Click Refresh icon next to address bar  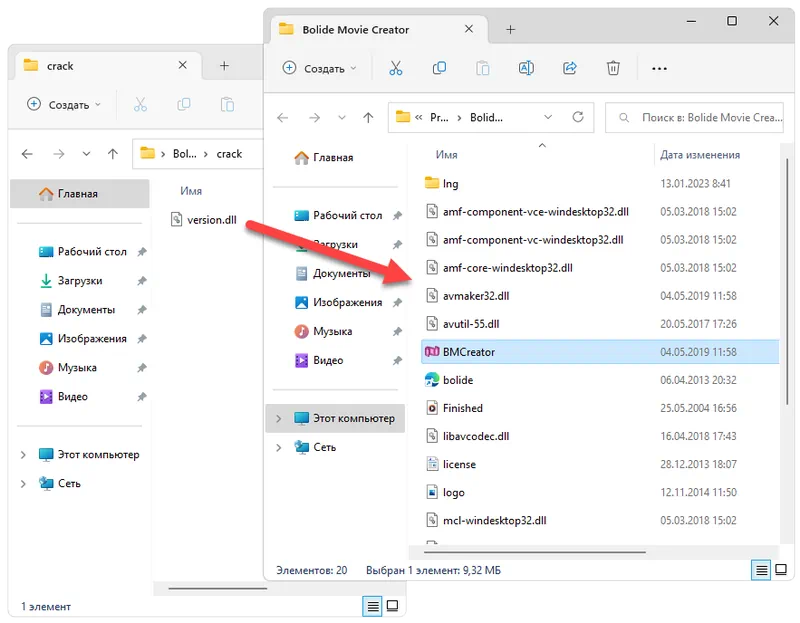(578, 117)
